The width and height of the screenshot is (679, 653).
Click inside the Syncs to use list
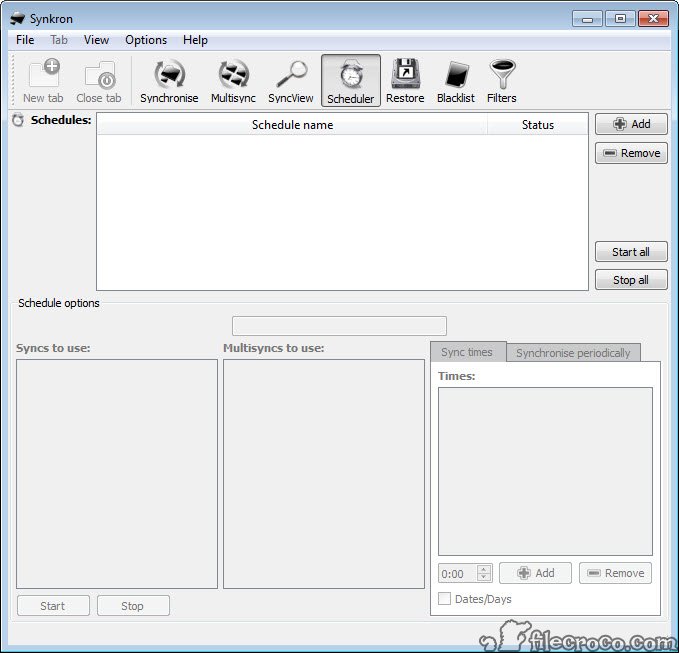pos(117,474)
